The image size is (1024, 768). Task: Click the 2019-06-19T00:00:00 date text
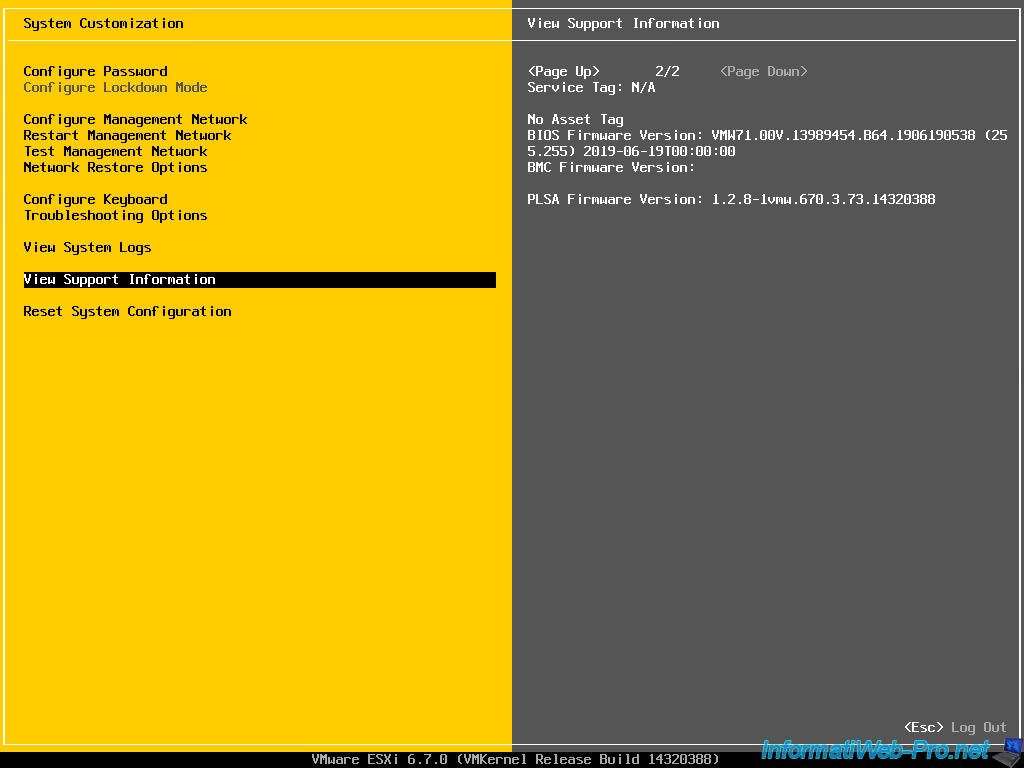click(659, 152)
